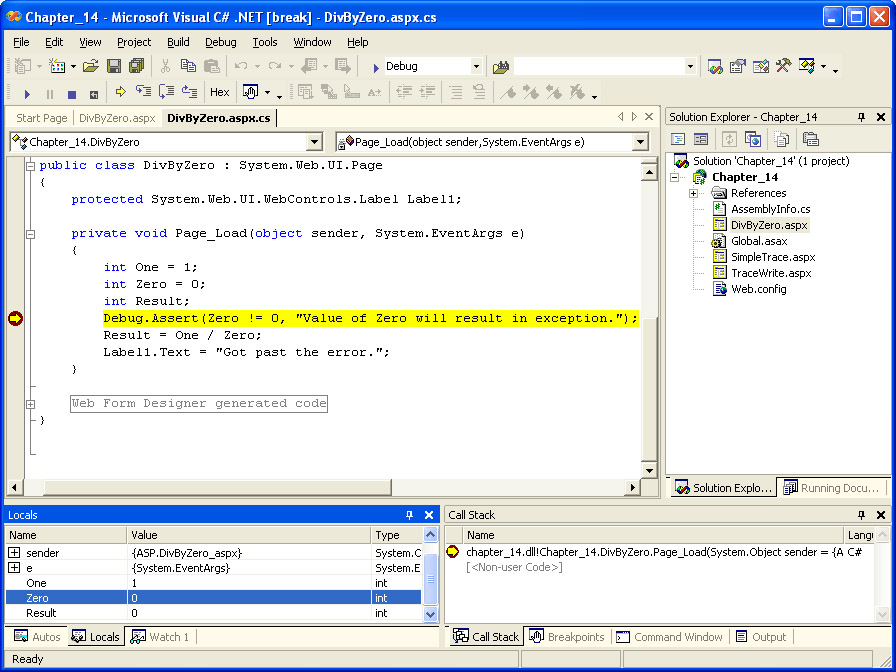
Task: Toggle auto-hide pin on Solution Explorer panel
Action: pos(861,117)
